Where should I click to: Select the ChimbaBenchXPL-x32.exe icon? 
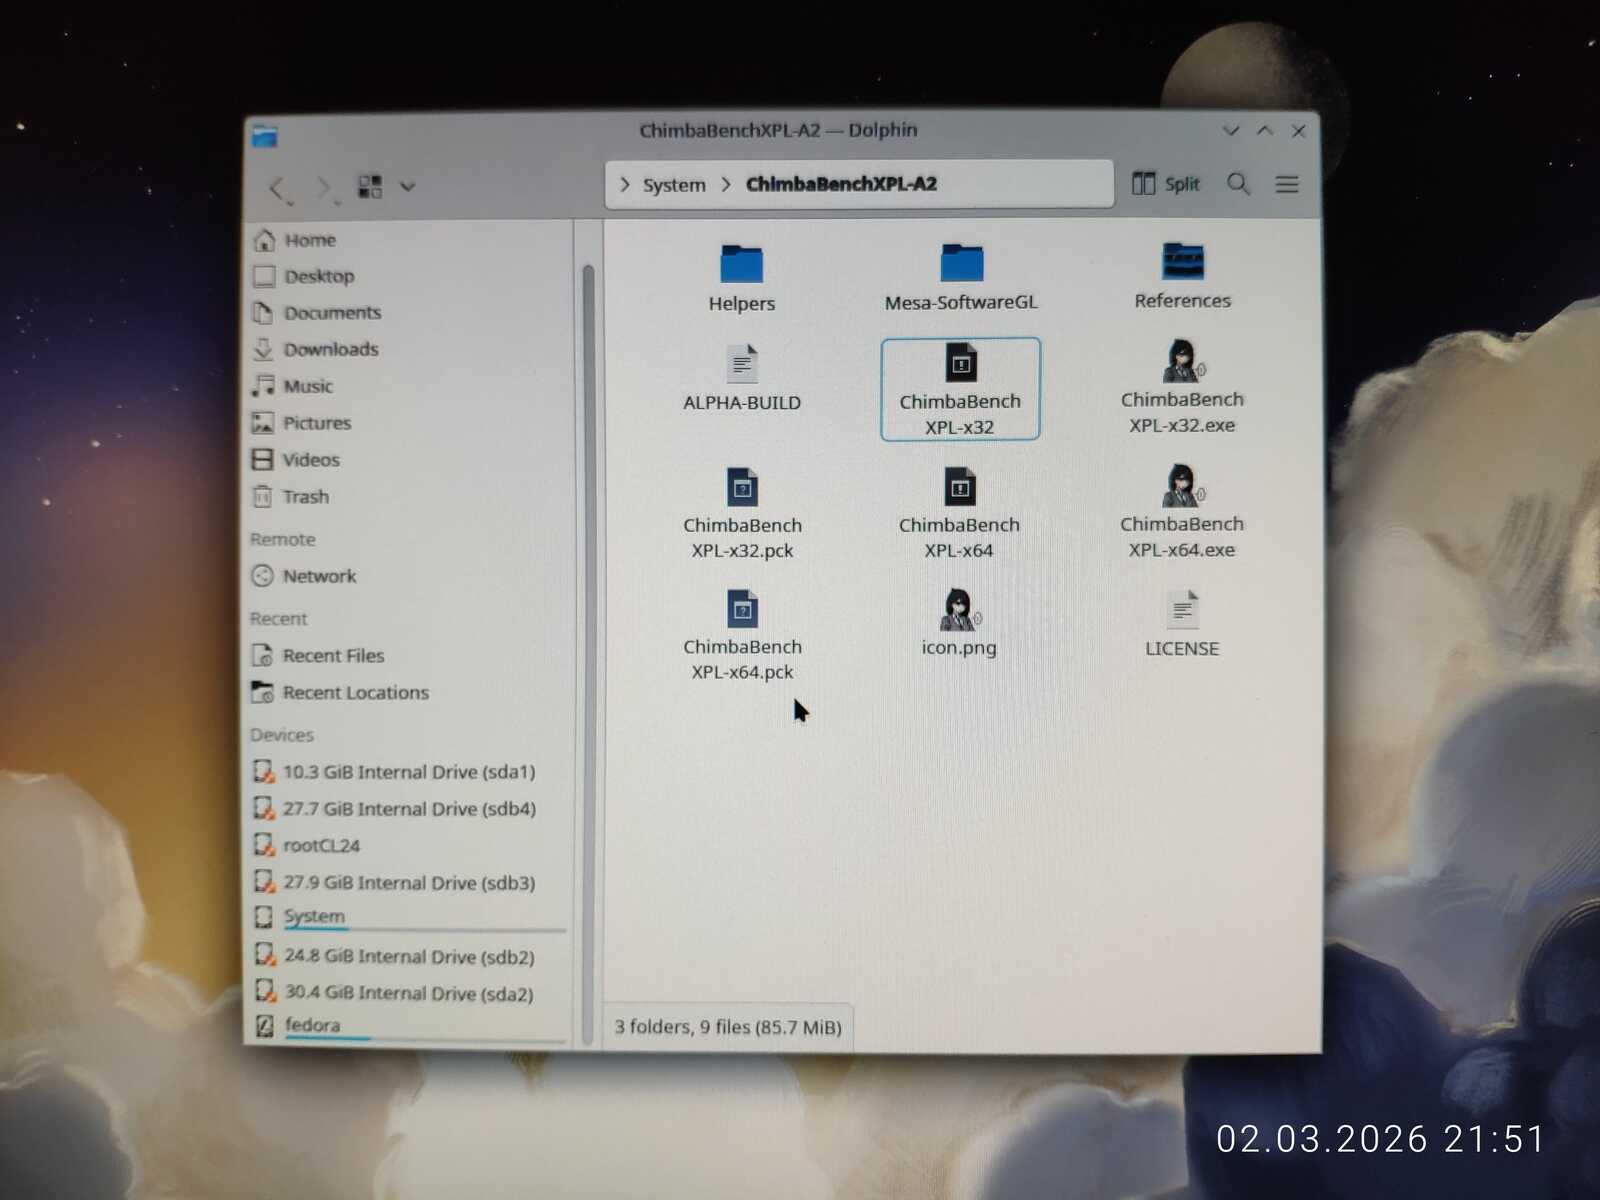tap(1182, 361)
